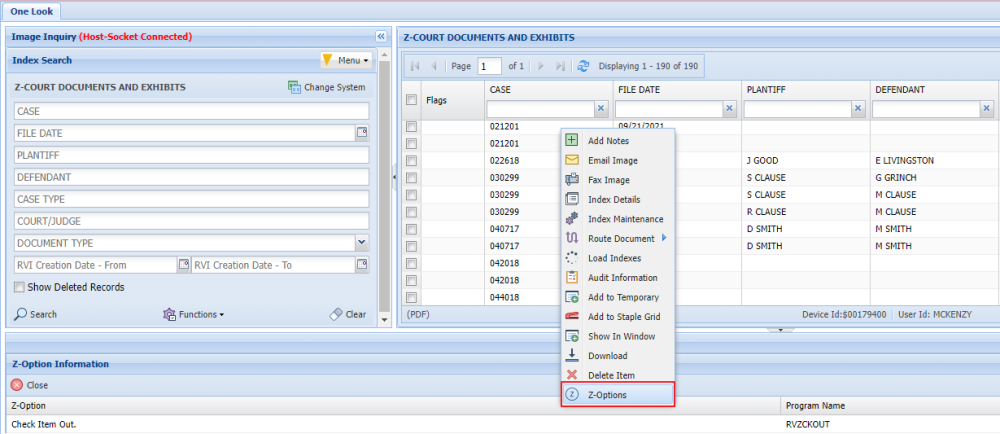
Task: Click the Search magnifier icon
Action: (x=20, y=314)
